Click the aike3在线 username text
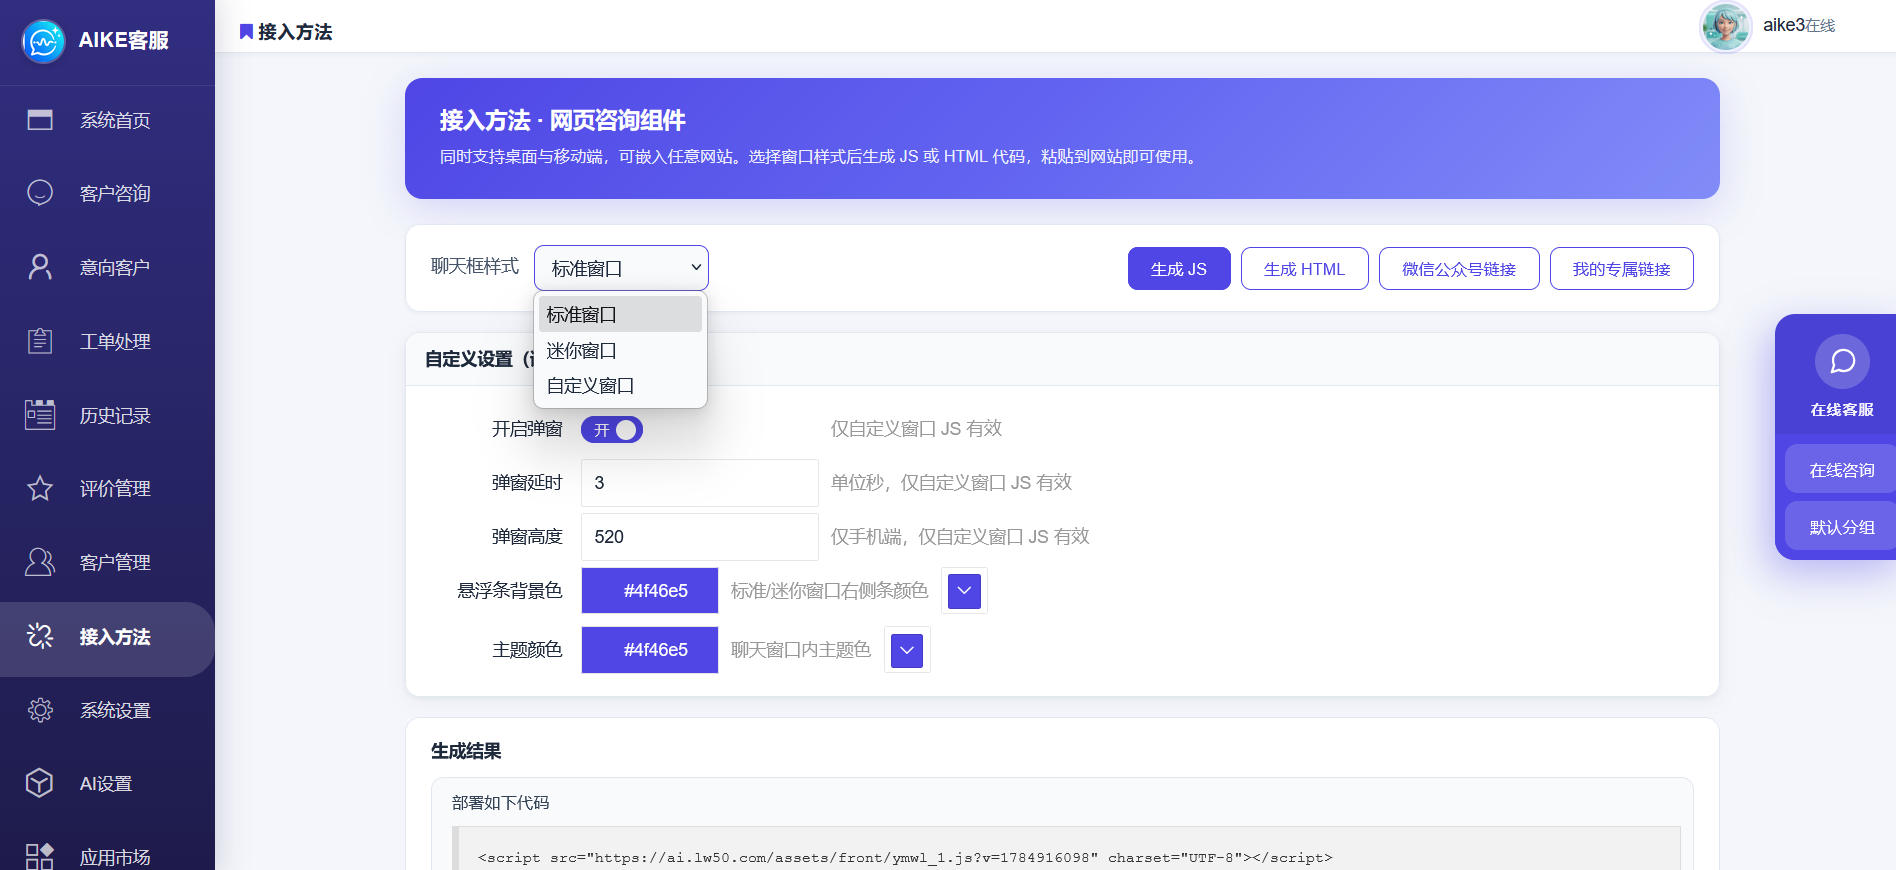Image resolution: width=1896 pixels, height=870 pixels. pyautogui.click(x=1799, y=25)
